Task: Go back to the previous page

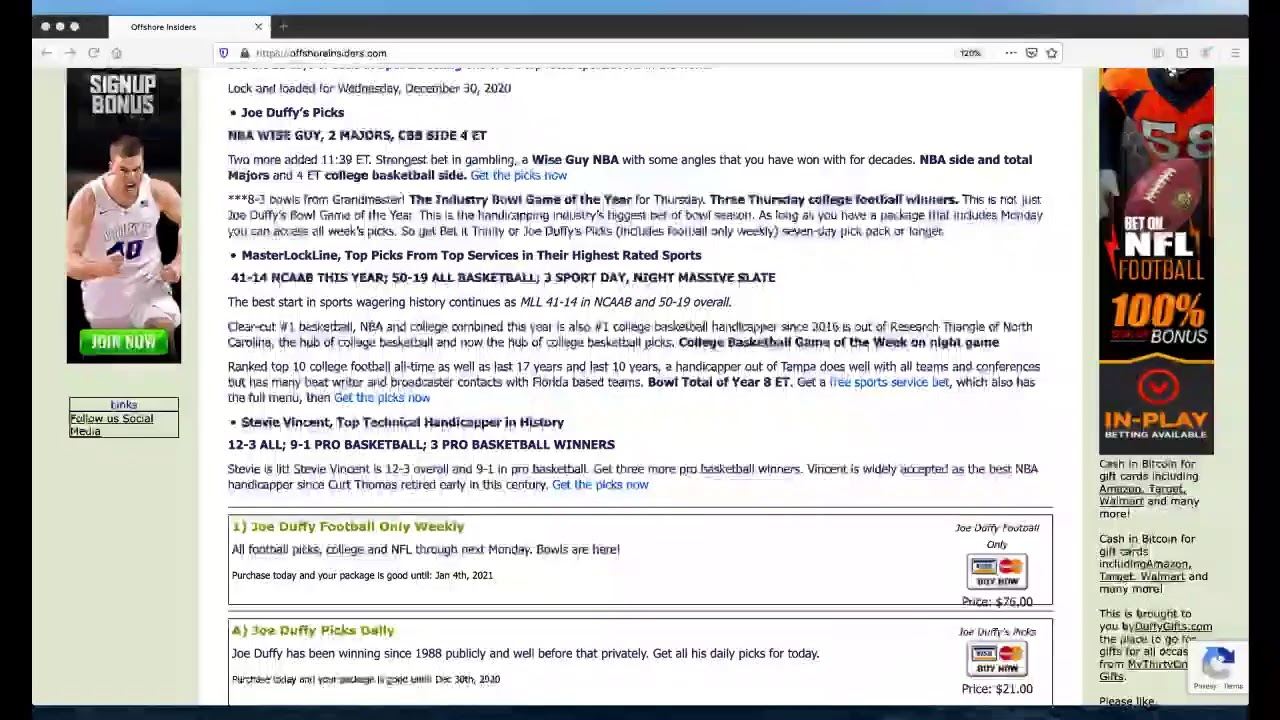Action: pyautogui.click(x=46, y=53)
